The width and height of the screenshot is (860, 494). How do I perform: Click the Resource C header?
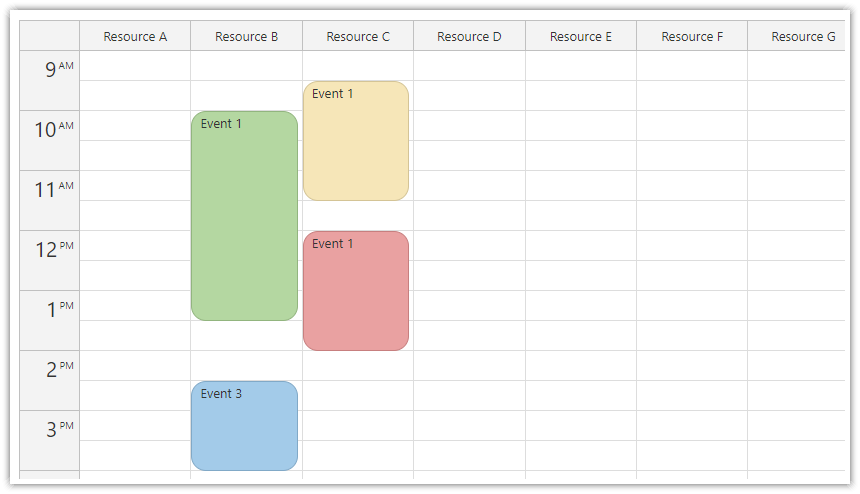(358, 37)
